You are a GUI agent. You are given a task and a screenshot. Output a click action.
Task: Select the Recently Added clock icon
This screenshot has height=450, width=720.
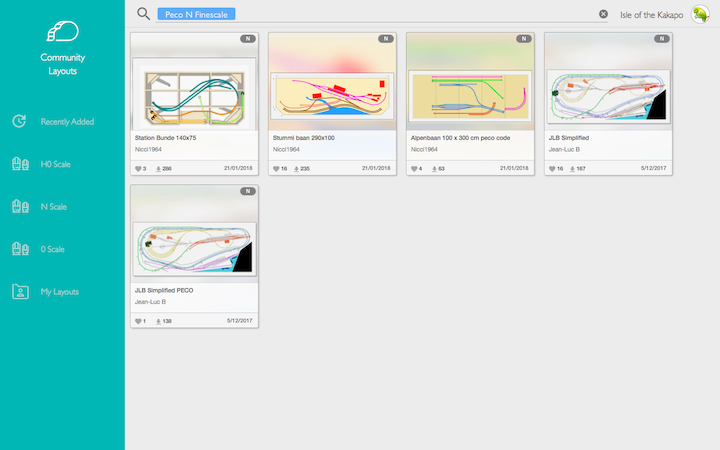pyautogui.click(x=19, y=122)
